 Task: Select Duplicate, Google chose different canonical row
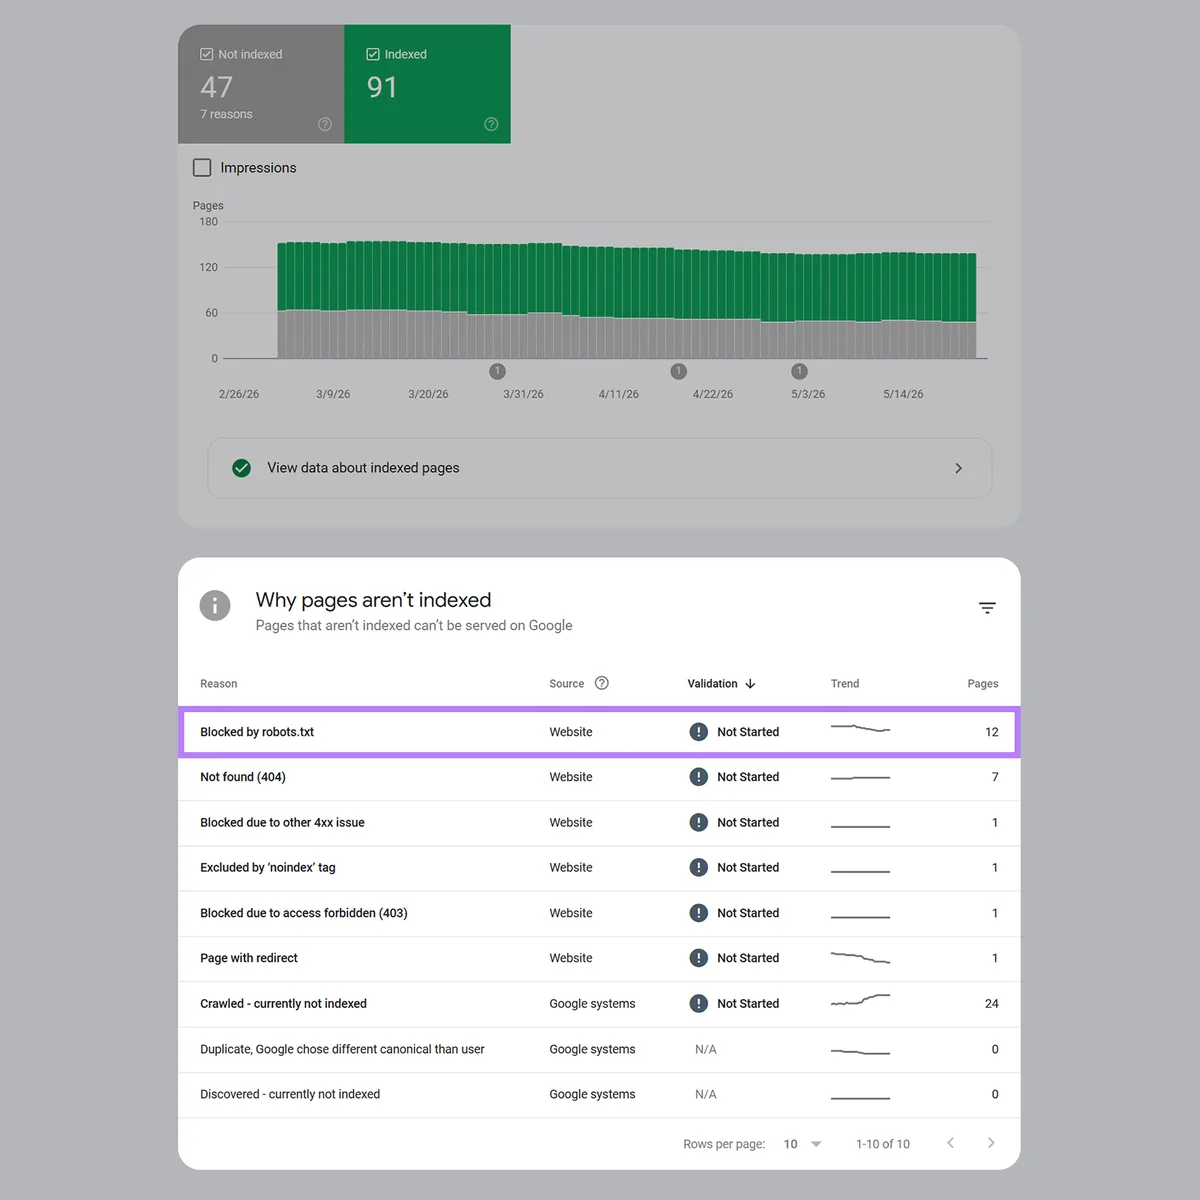(599, 1049)
